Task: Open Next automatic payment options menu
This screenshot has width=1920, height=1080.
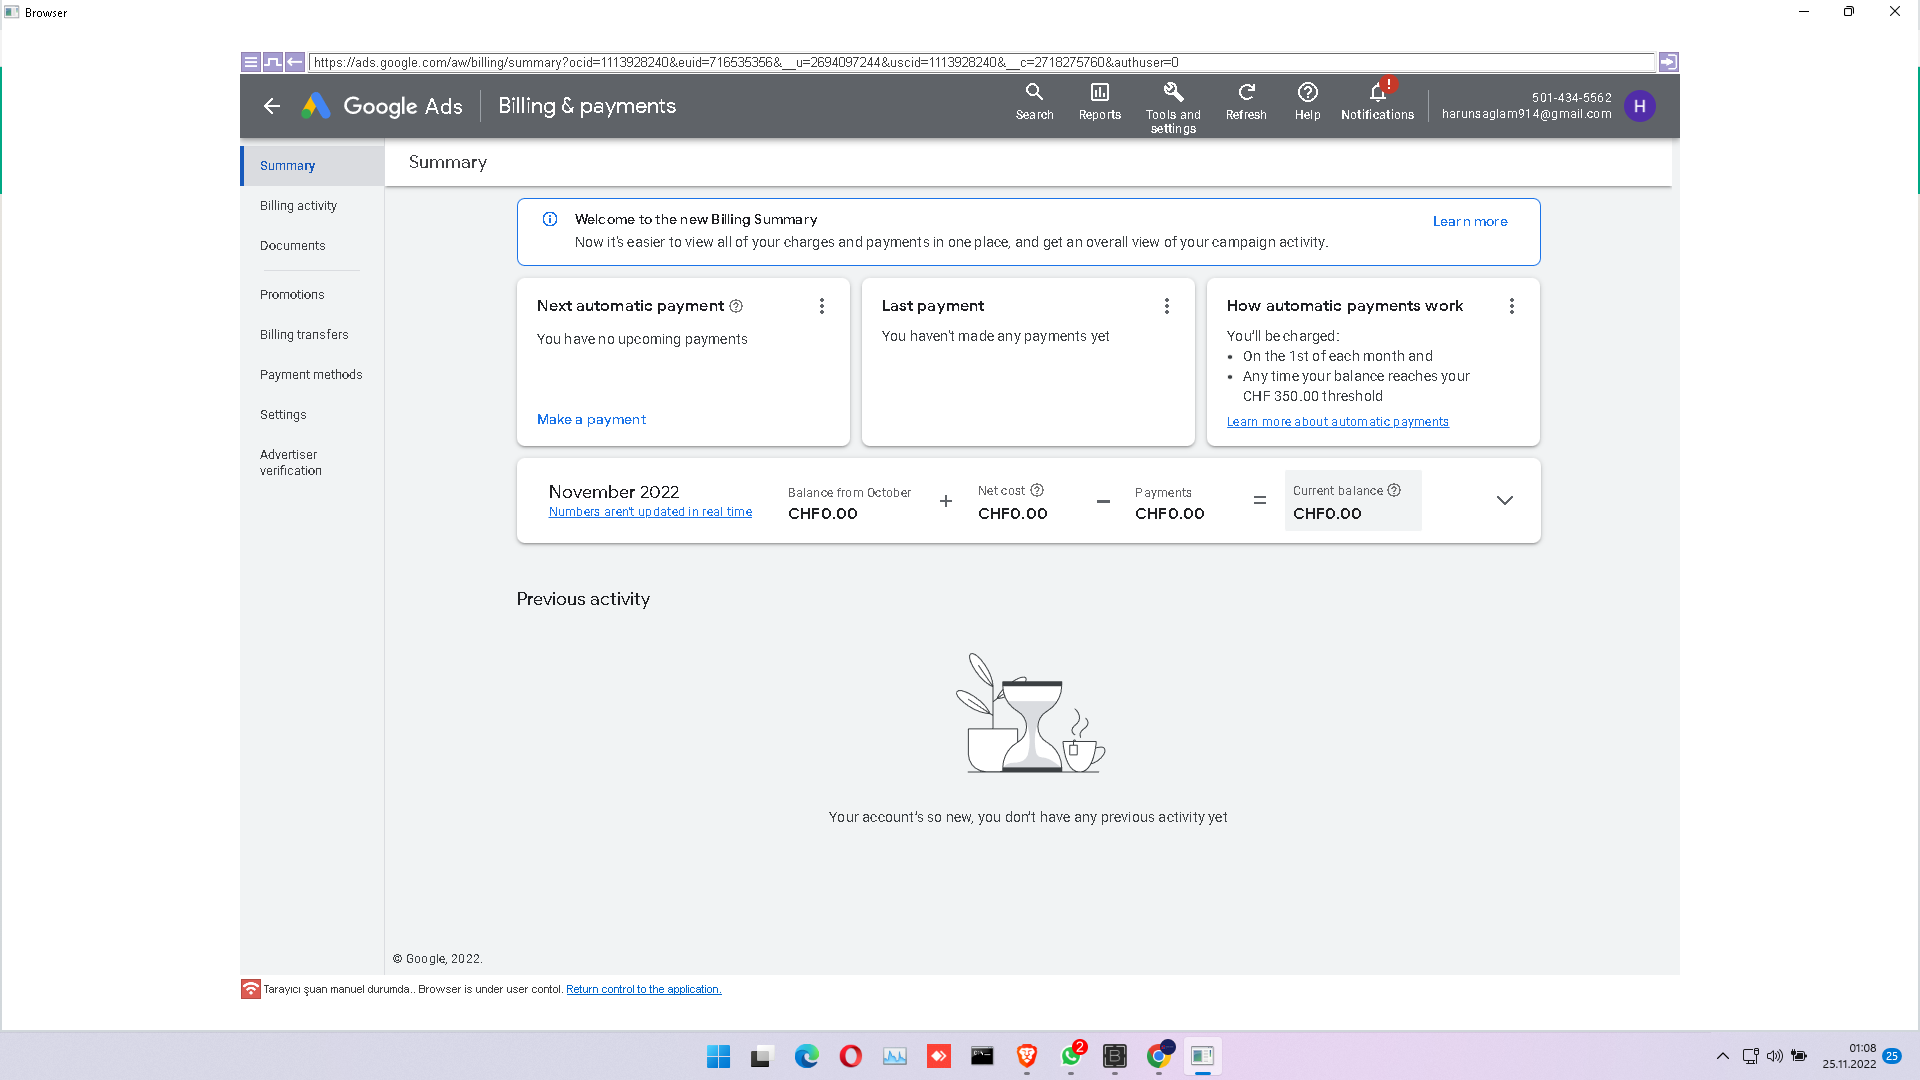Action: click(x=824, y=305)
